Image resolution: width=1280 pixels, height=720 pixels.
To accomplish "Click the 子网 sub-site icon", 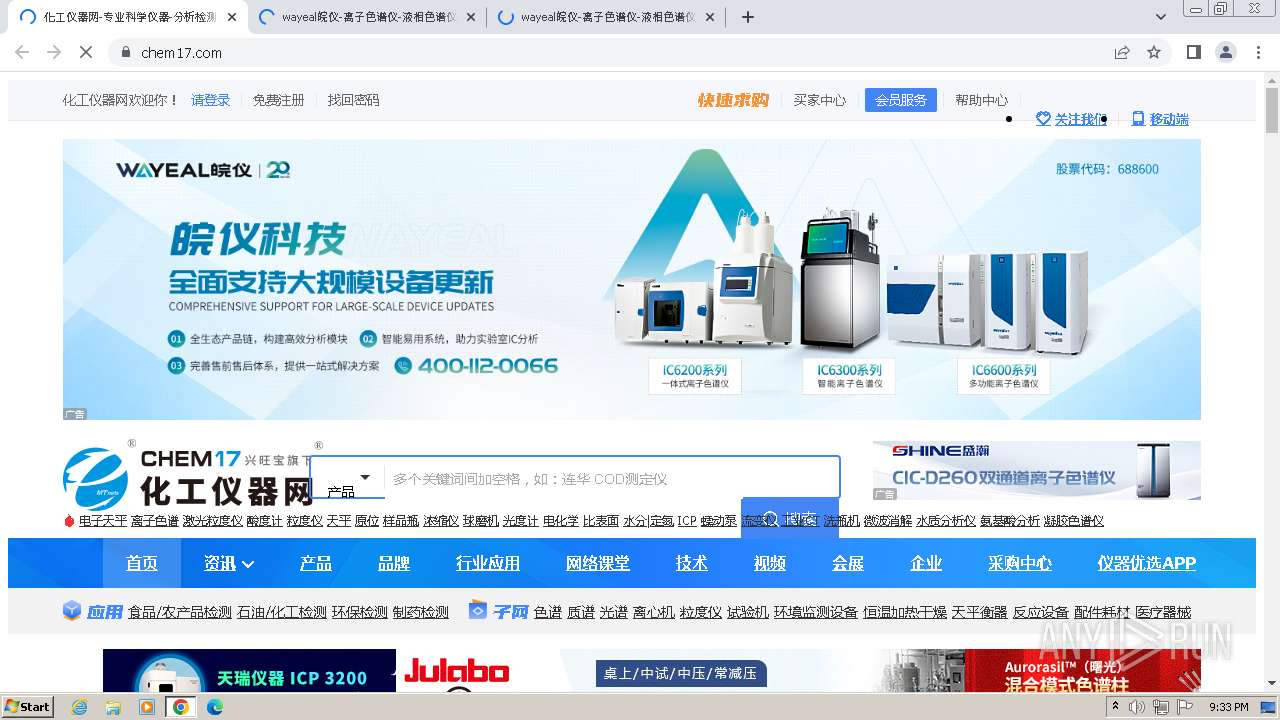I will click(x=478, y=610).
